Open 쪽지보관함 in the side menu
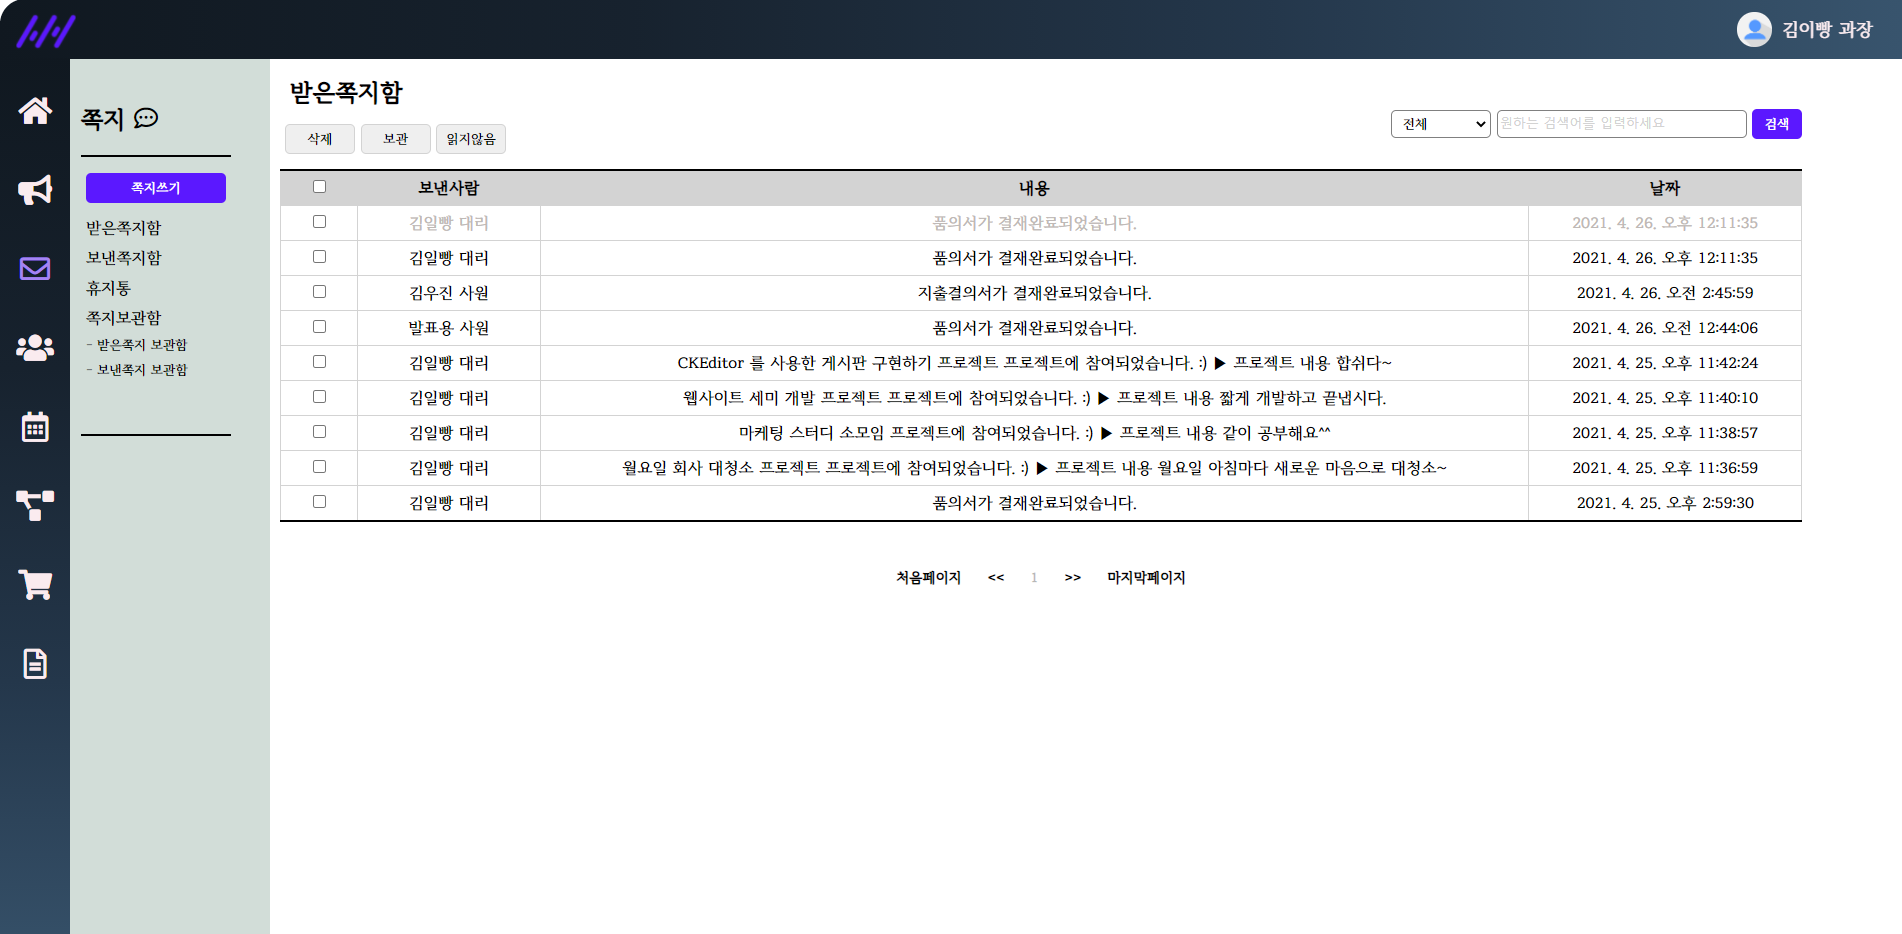This screenshot has width=1902, height=934. 123,318
